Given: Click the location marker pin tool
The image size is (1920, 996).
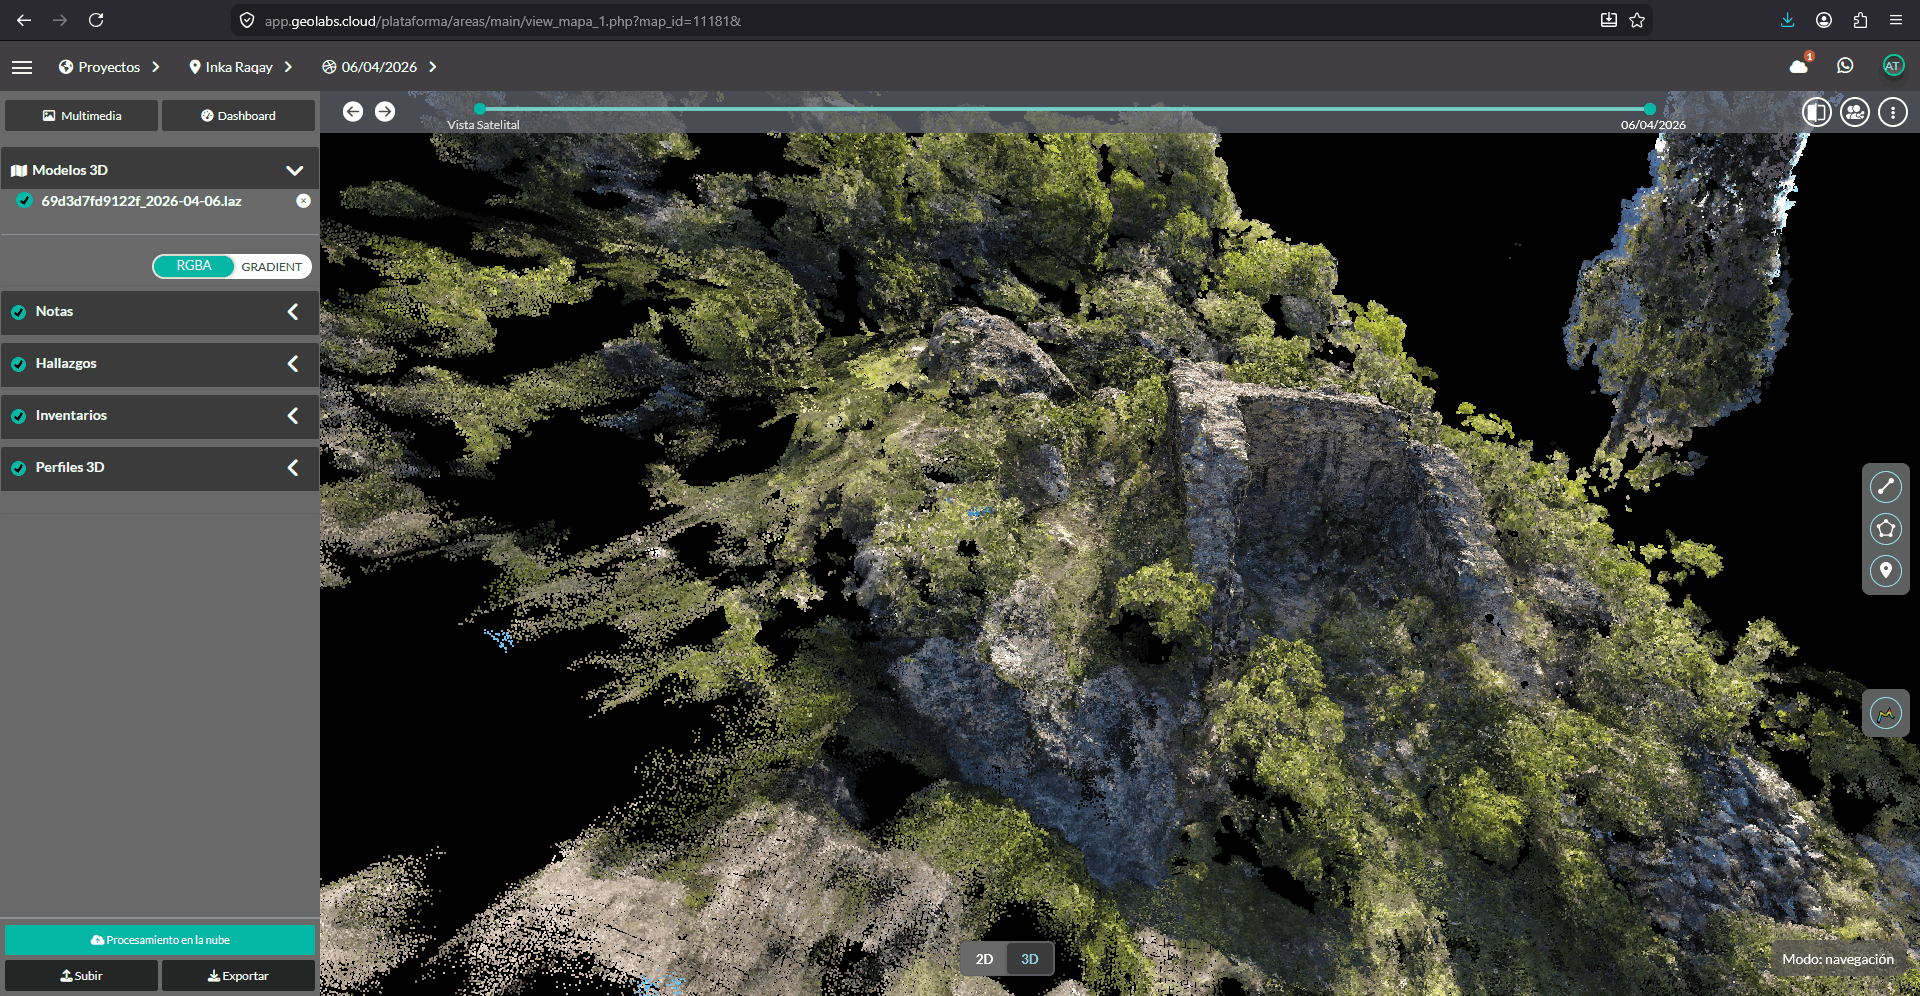Looking at the screenshot, I should tap(1885, 570).
